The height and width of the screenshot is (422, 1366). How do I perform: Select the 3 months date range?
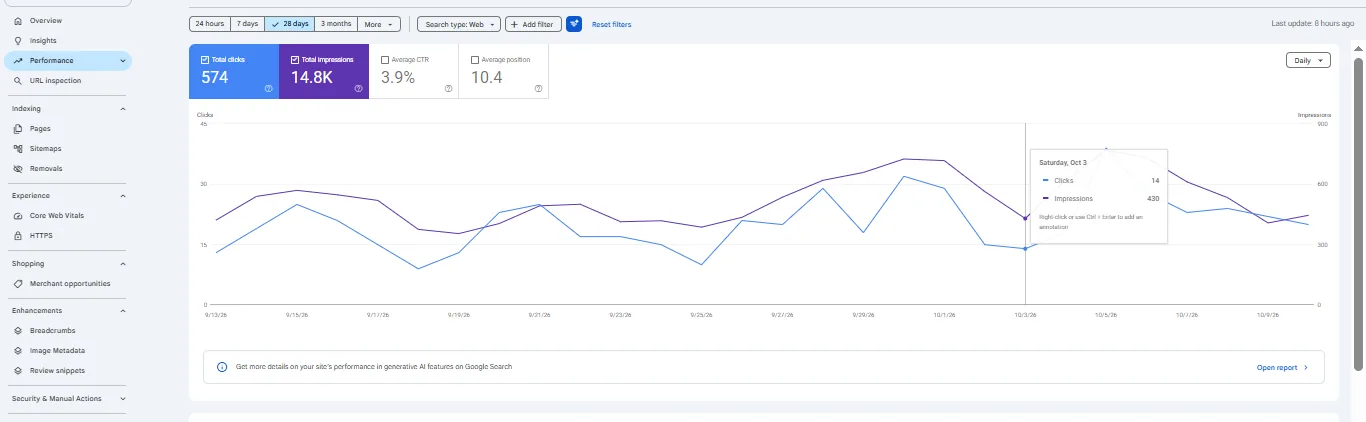tap(336, 23)
